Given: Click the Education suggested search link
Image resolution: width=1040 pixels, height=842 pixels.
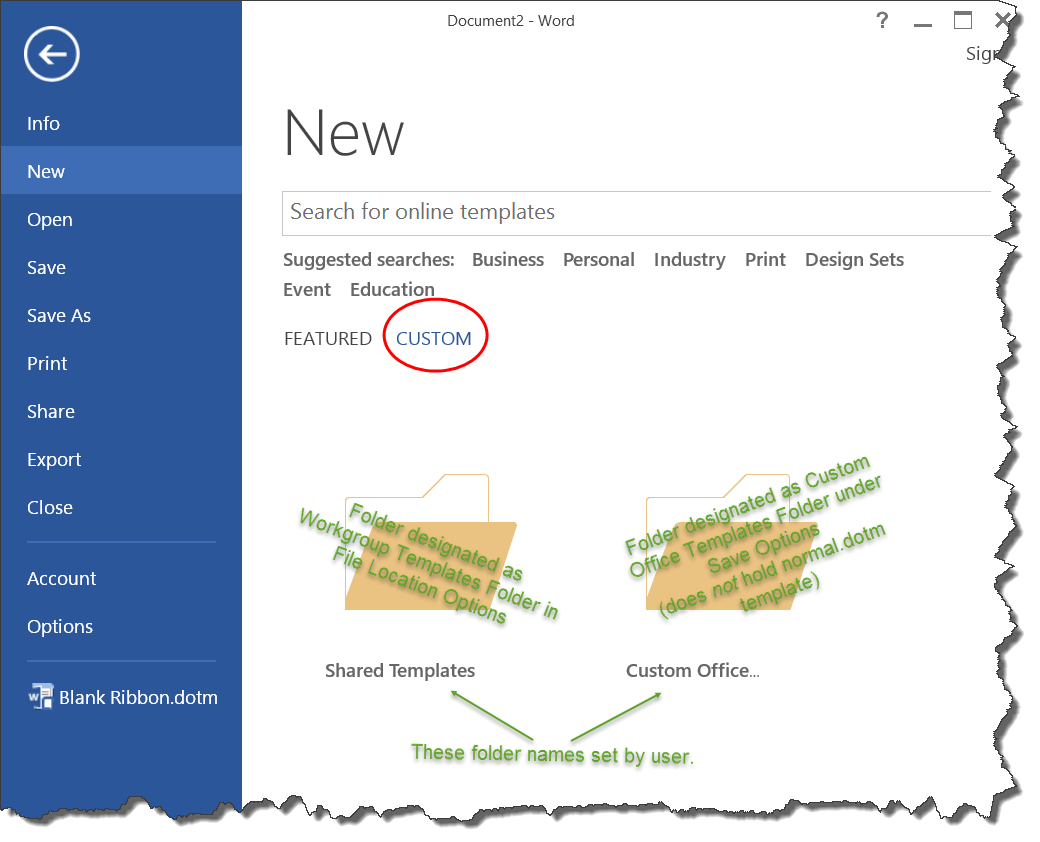Looking at the screenshot, I should (x=392, y=290).
